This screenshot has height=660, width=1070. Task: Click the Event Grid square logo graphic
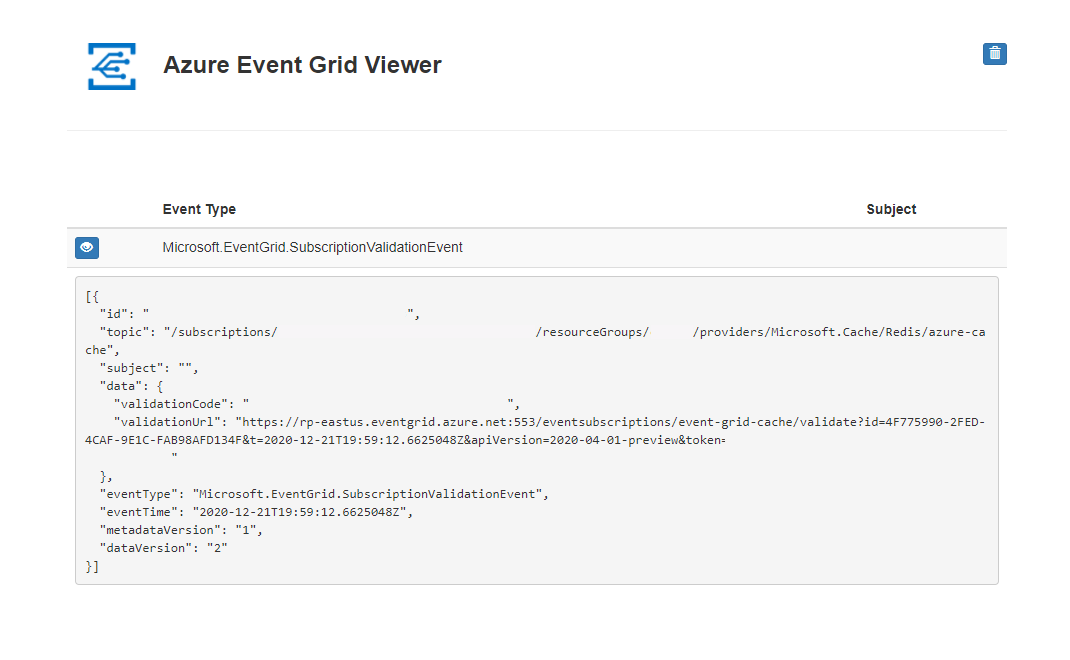[x=111, y=66]
